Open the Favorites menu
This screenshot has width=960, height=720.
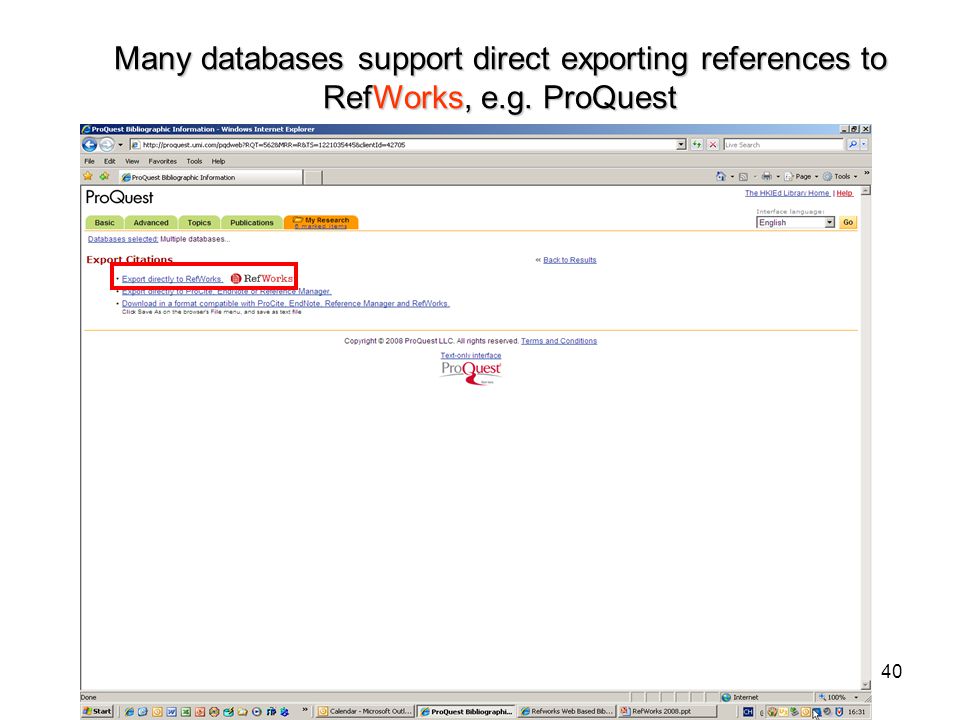162,161
